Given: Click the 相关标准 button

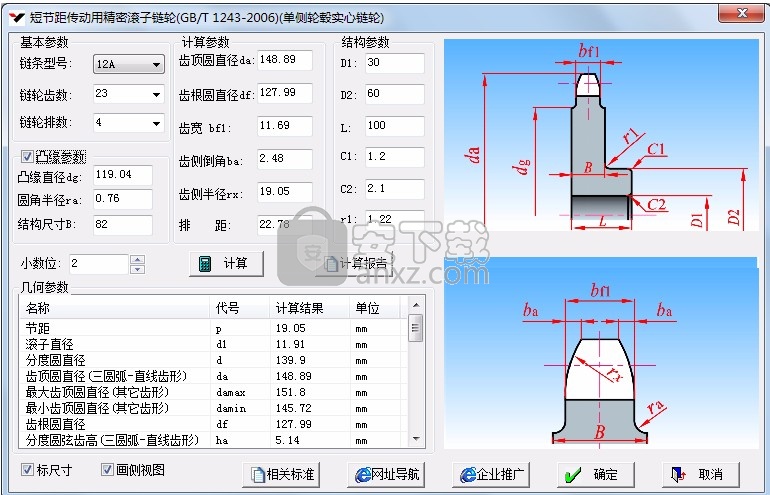Looking at the screenshot, I should pos(281,474).
